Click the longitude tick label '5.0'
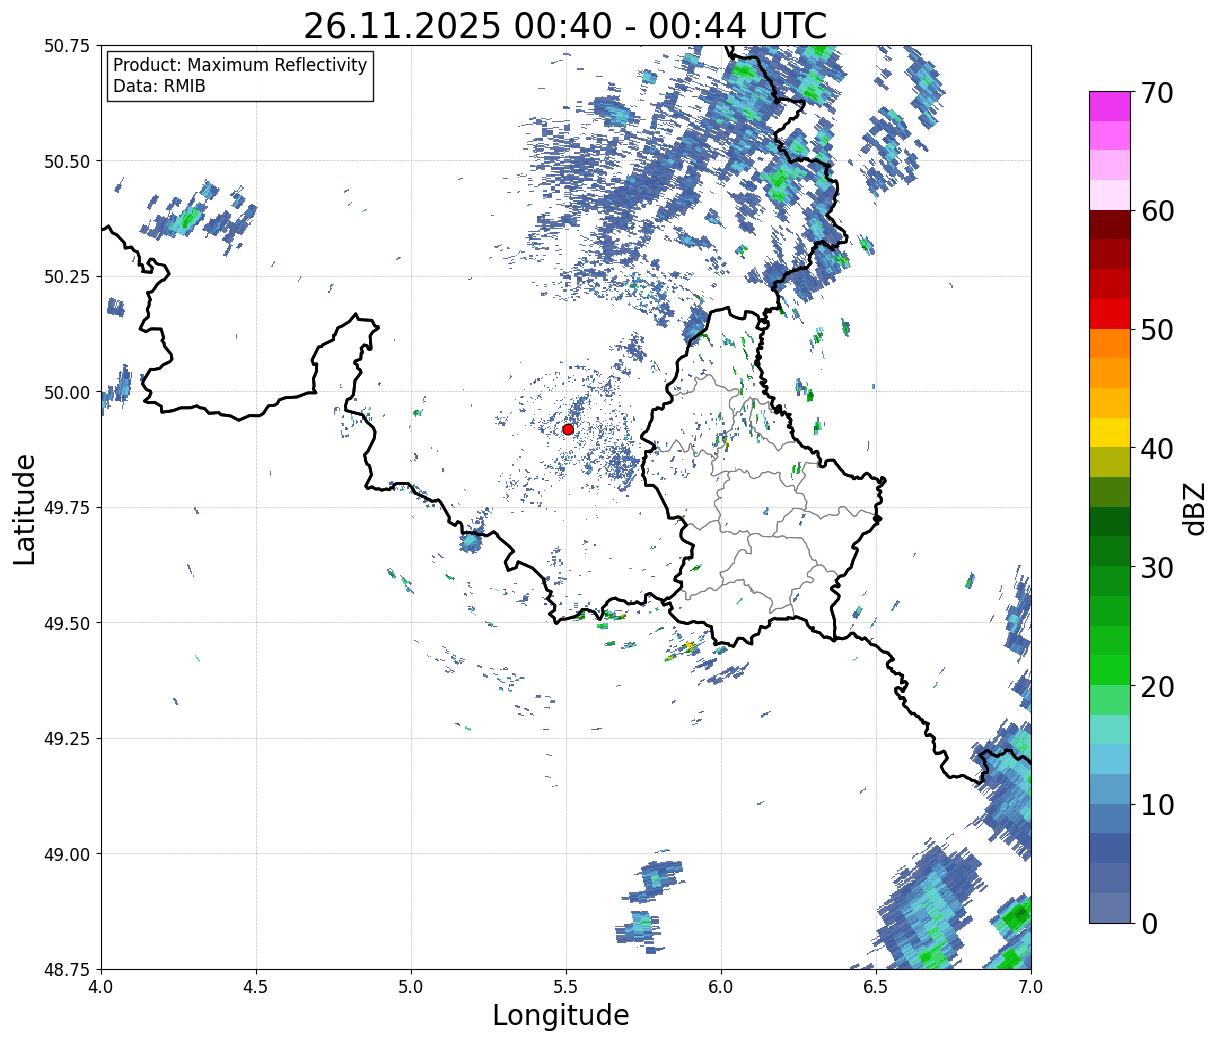 411,986
